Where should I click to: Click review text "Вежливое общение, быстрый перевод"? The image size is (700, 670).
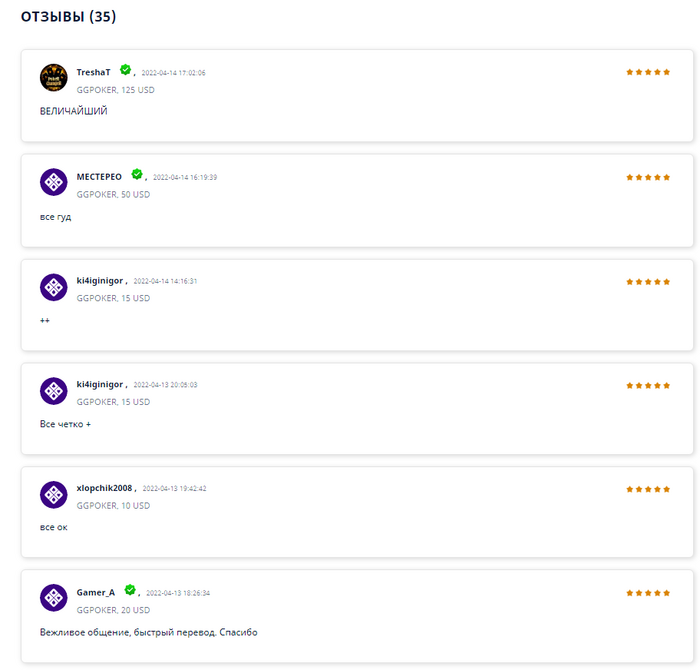149,632
